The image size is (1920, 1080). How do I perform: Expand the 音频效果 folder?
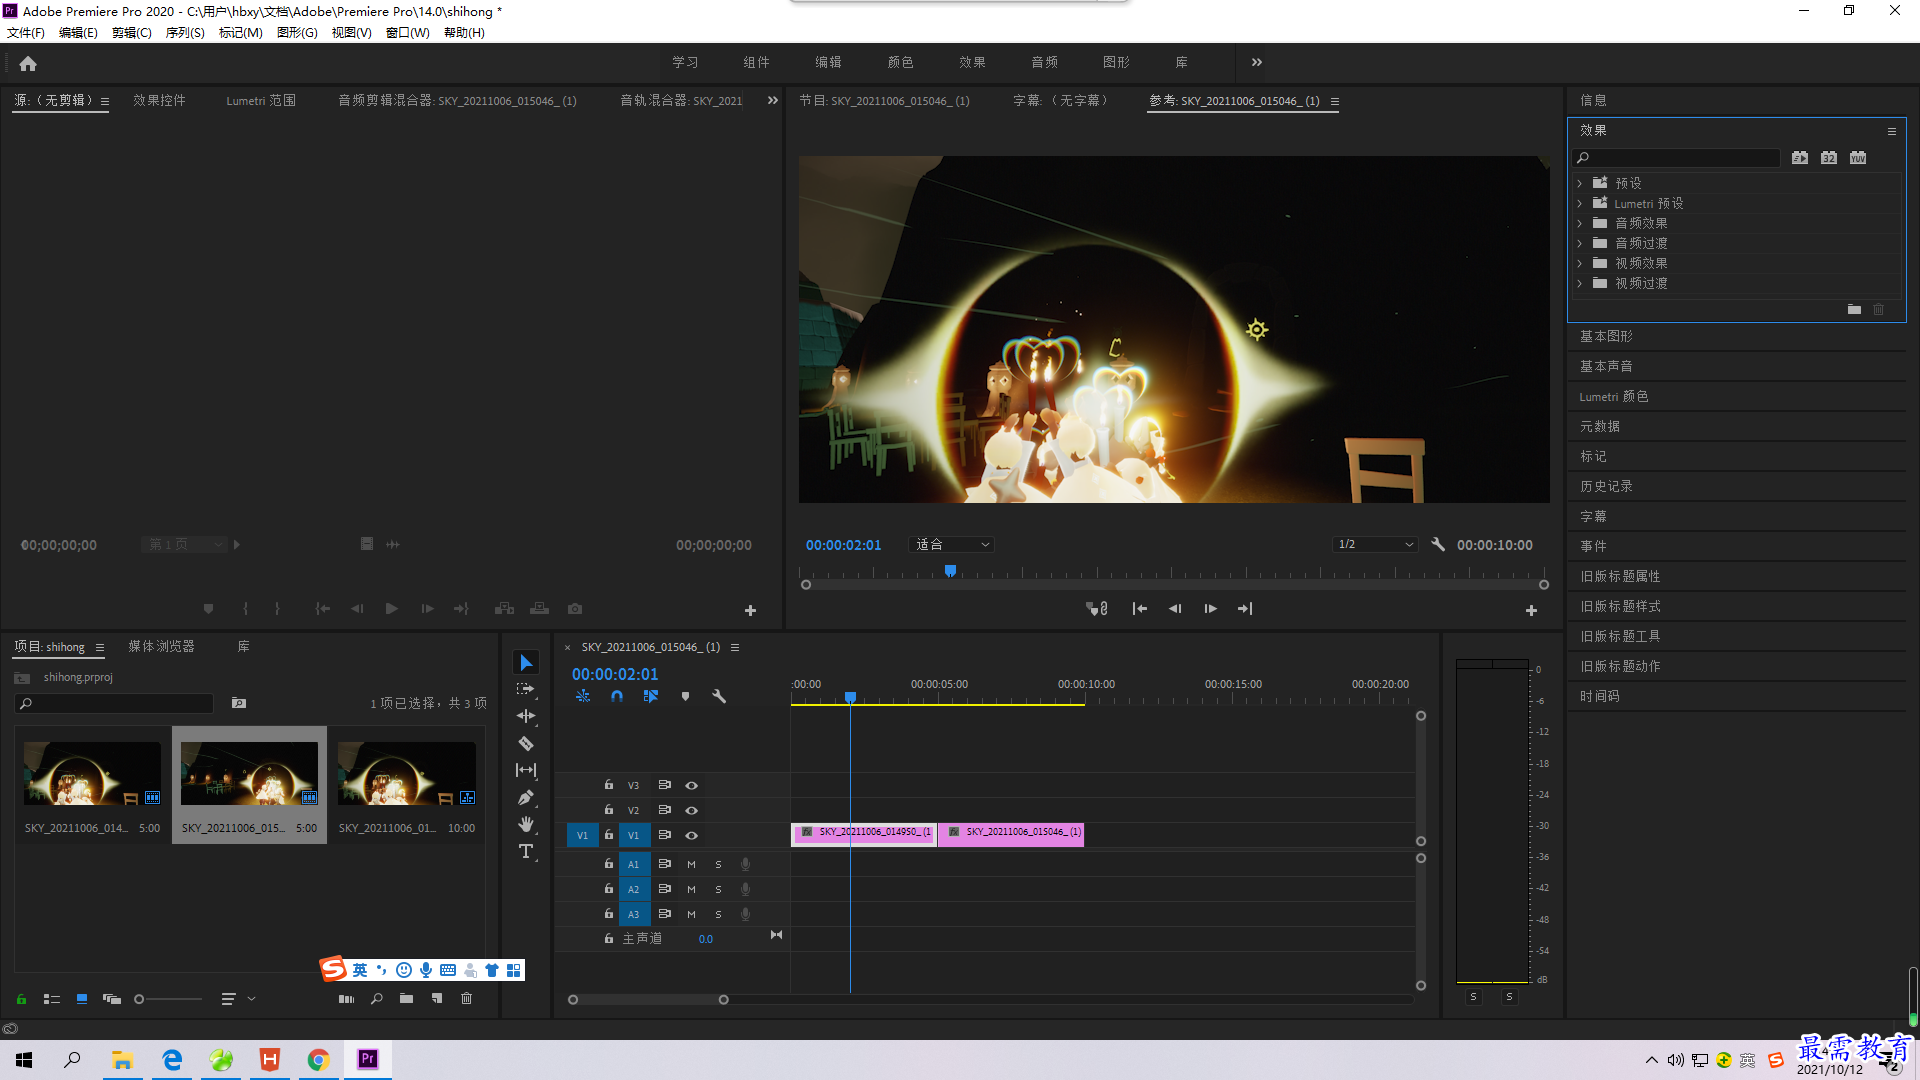(1580, 224)
